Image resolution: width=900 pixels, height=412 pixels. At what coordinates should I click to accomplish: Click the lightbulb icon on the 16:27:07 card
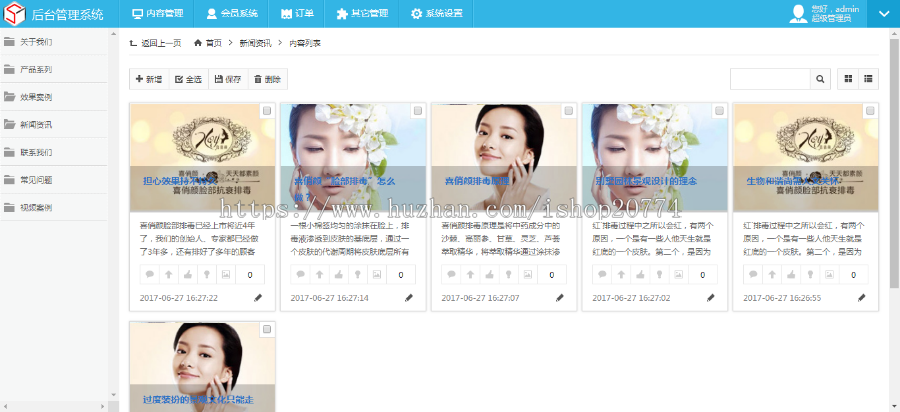coord(509,275)
